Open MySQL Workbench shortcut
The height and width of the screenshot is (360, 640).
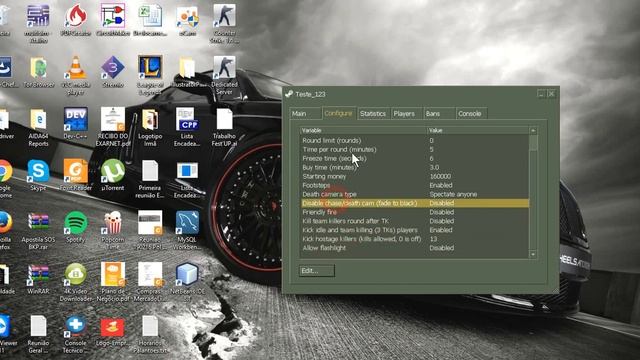pos(187,231)
